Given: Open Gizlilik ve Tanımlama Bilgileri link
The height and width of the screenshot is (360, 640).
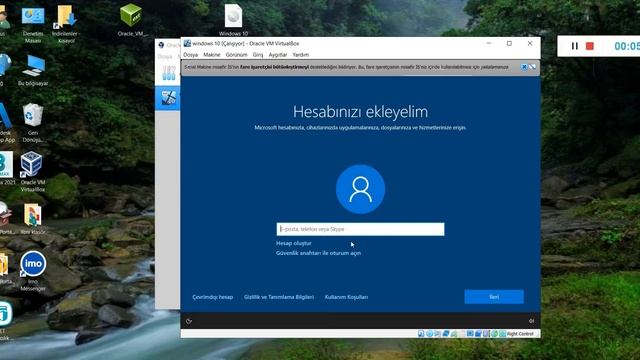Looking at the screenshot, I should tap(279, 297).
